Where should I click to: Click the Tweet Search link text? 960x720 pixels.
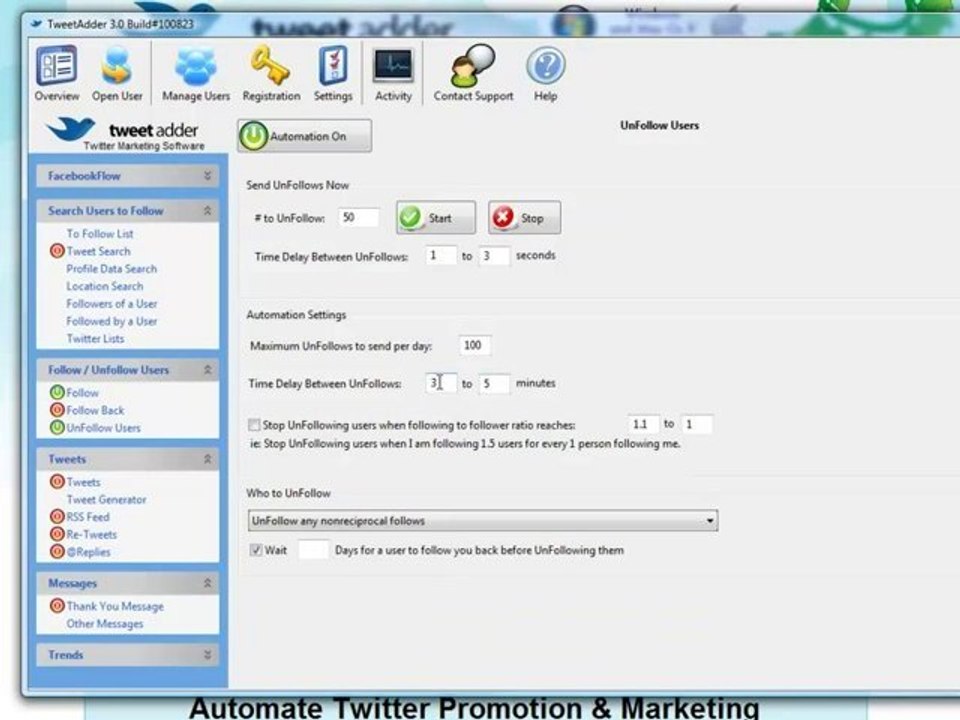click(x=99, y=251)
